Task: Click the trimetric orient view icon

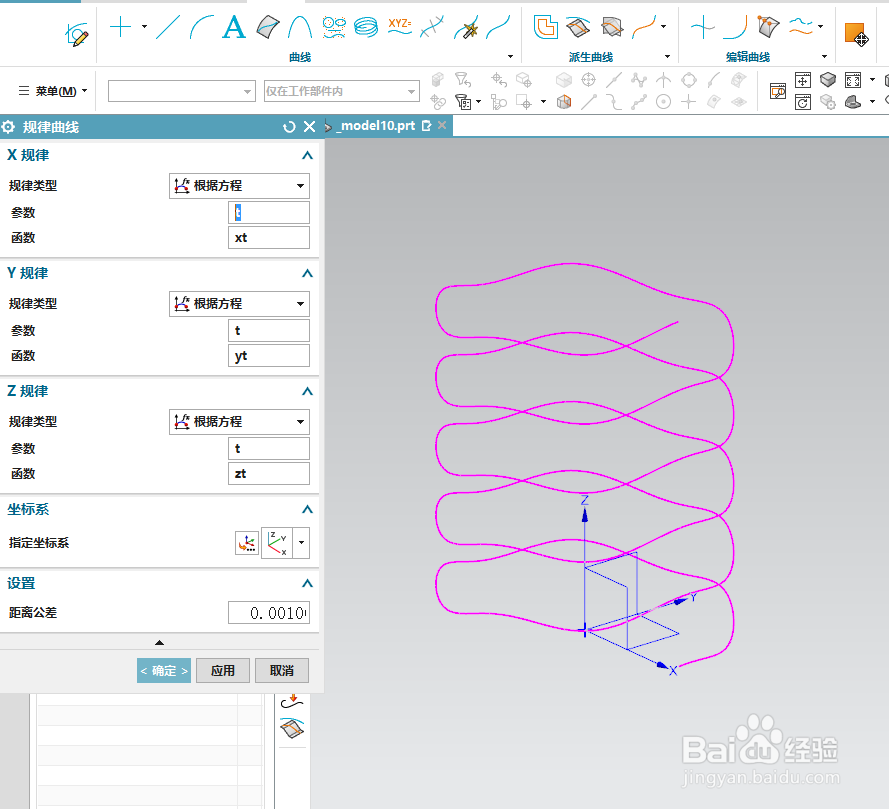Action: pyautogui.click(x=853, y=102)
